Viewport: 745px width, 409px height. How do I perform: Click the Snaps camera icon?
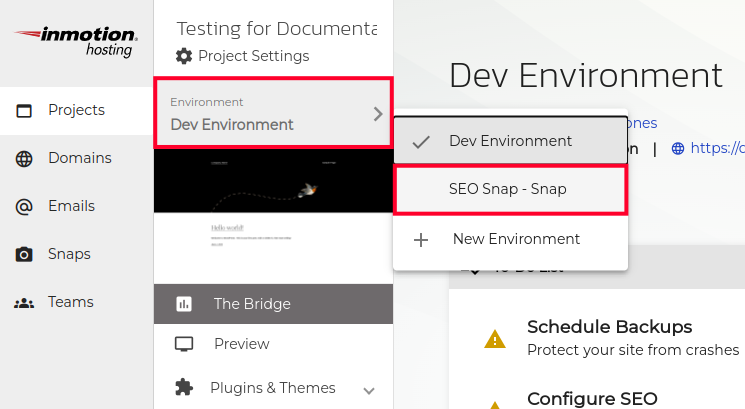tap(24, 254)
